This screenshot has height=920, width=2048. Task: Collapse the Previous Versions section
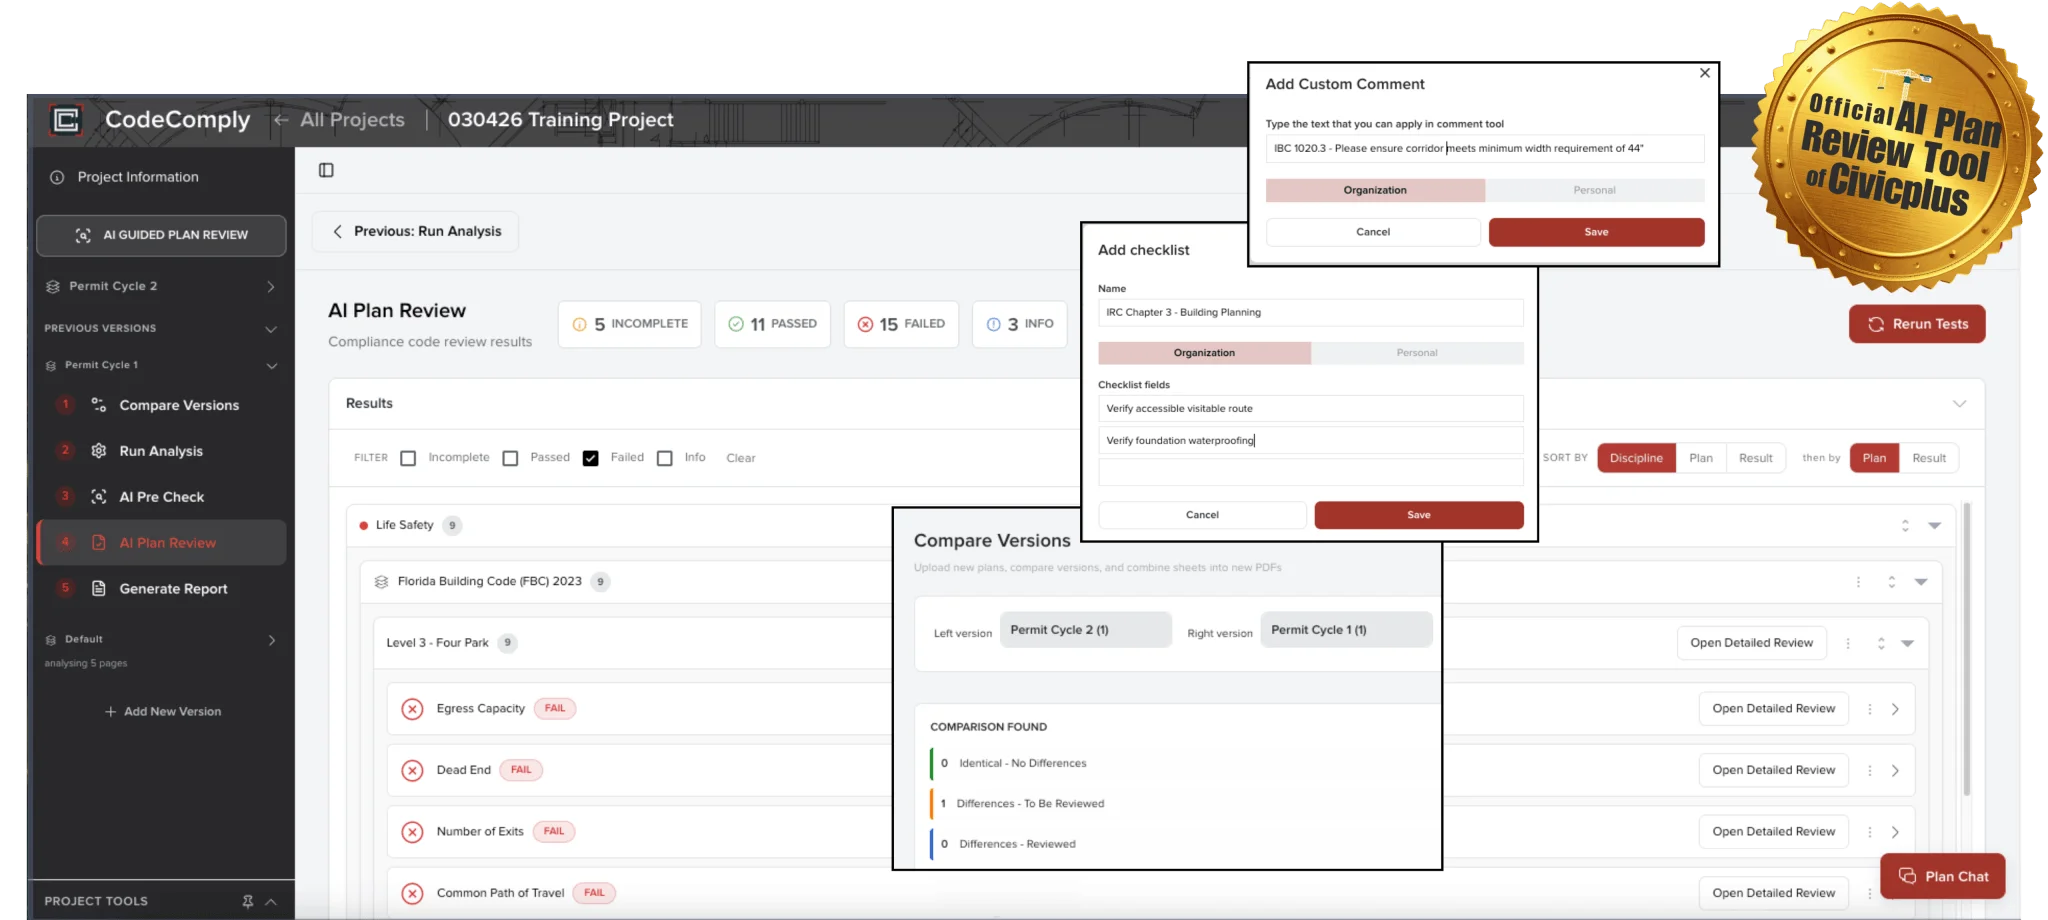click(x=271, y=329)
